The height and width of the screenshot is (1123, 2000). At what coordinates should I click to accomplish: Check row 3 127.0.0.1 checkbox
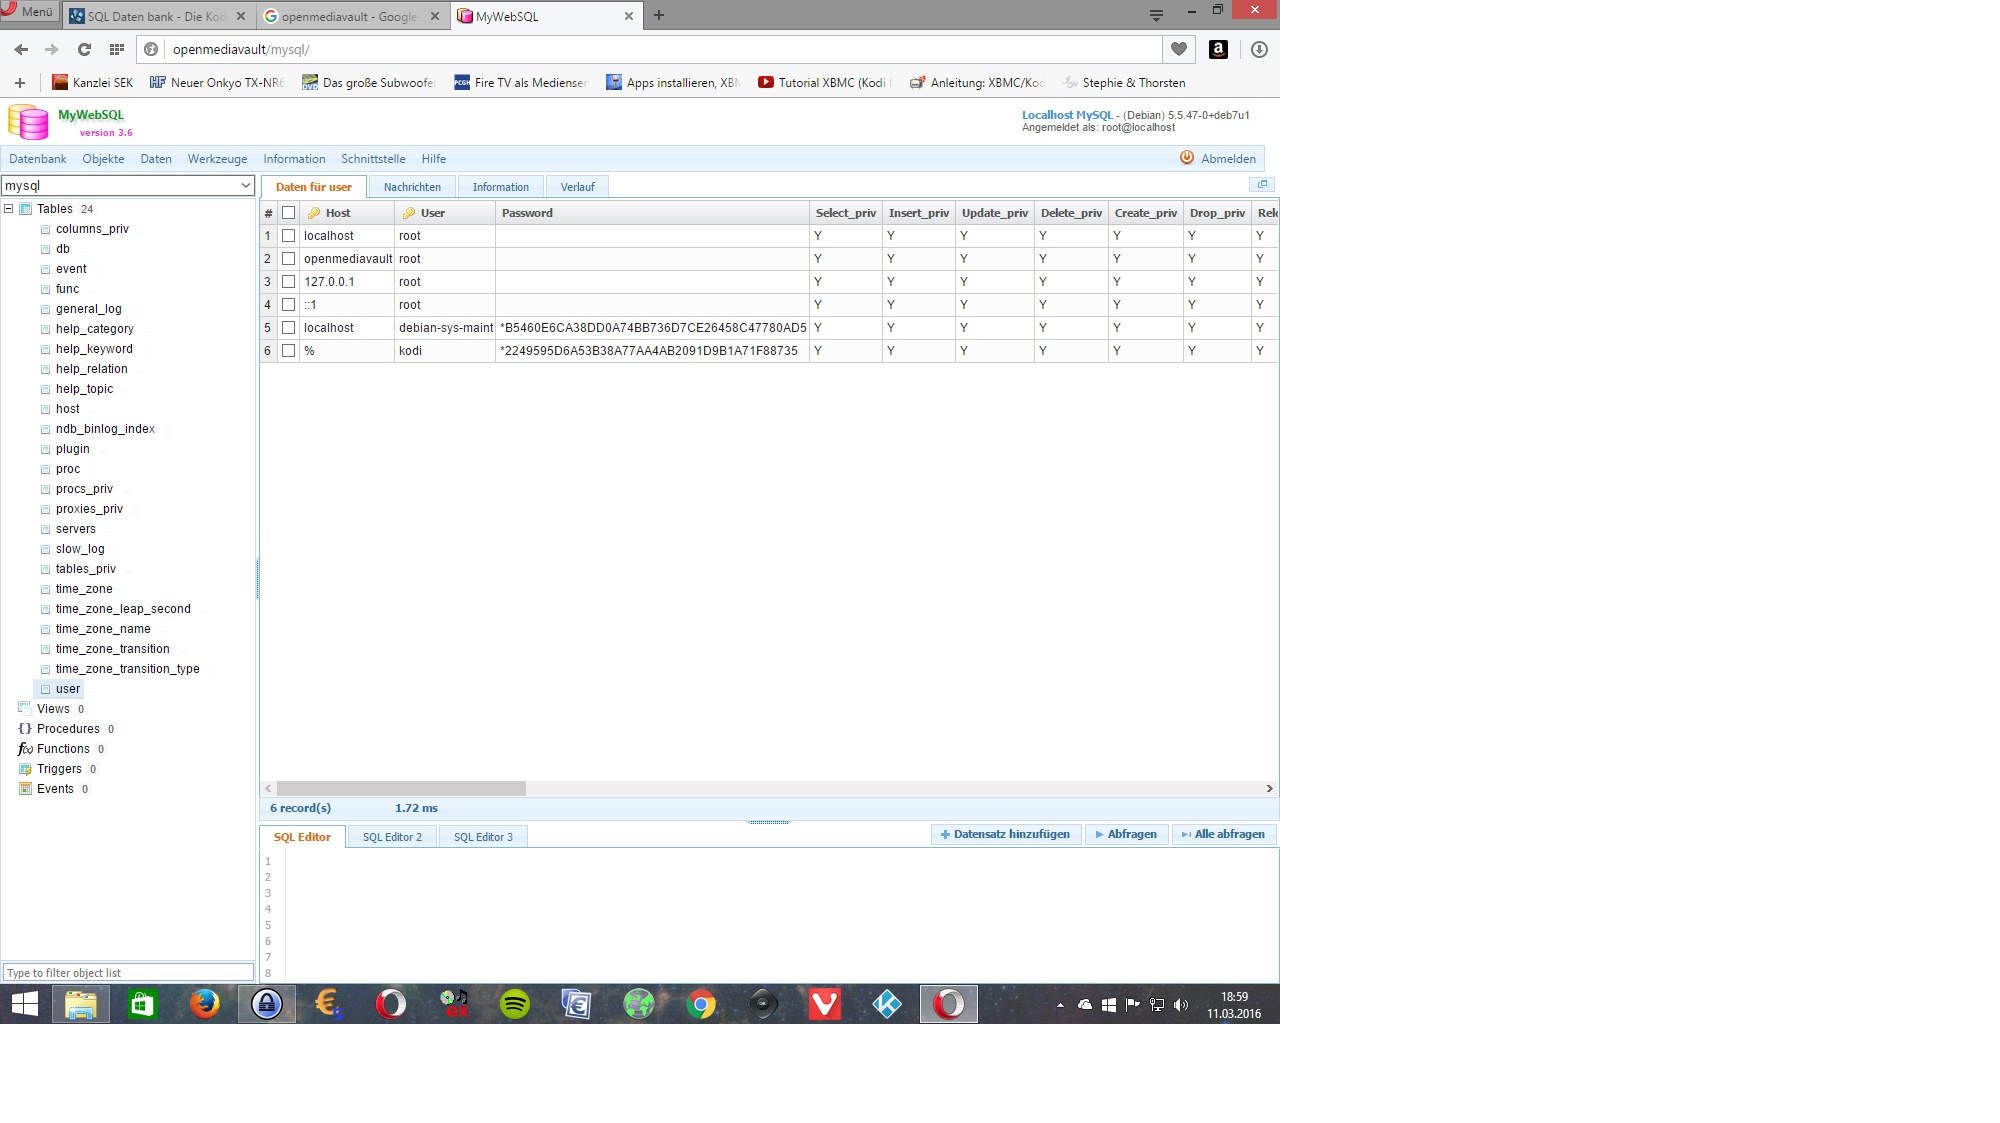[x=289, y=282]
